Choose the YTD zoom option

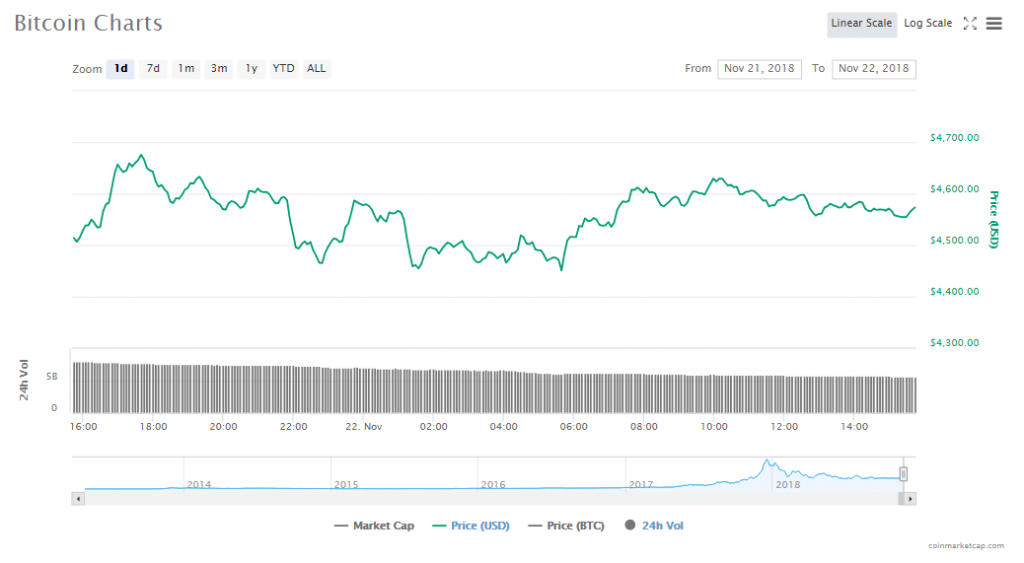point(284,69)
